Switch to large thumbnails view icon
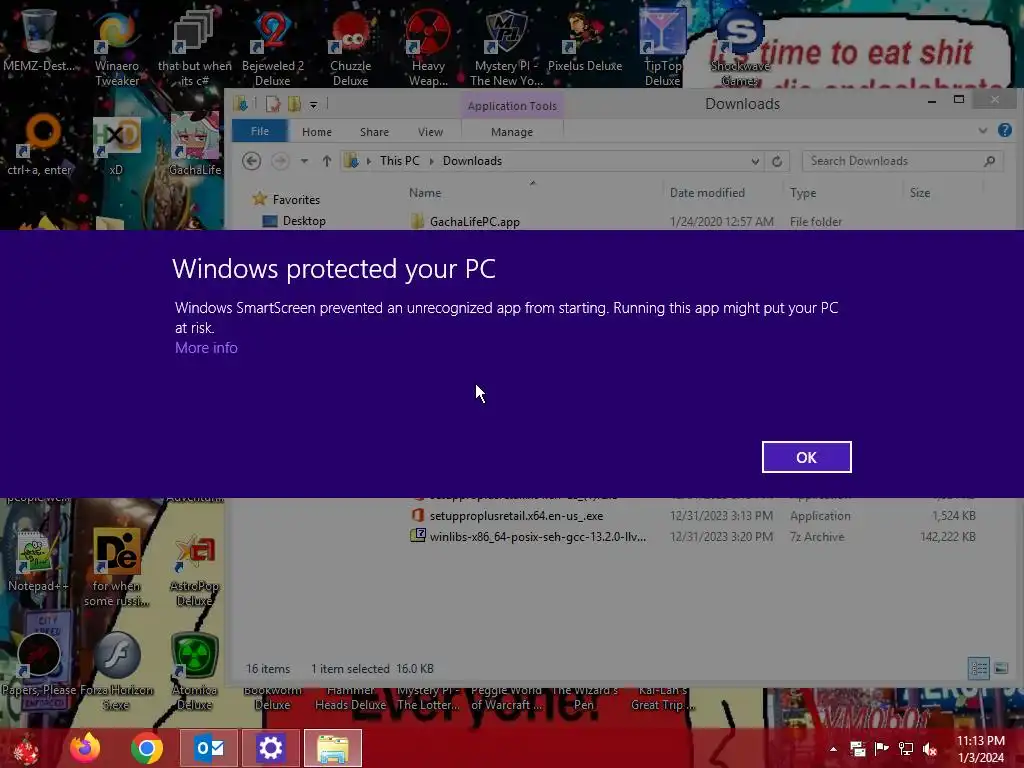 [1001, 668]
